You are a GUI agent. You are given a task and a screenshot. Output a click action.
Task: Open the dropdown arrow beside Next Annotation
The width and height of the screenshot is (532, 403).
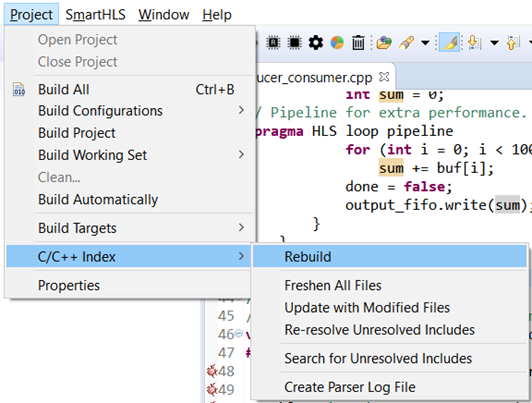coord(495,43)
